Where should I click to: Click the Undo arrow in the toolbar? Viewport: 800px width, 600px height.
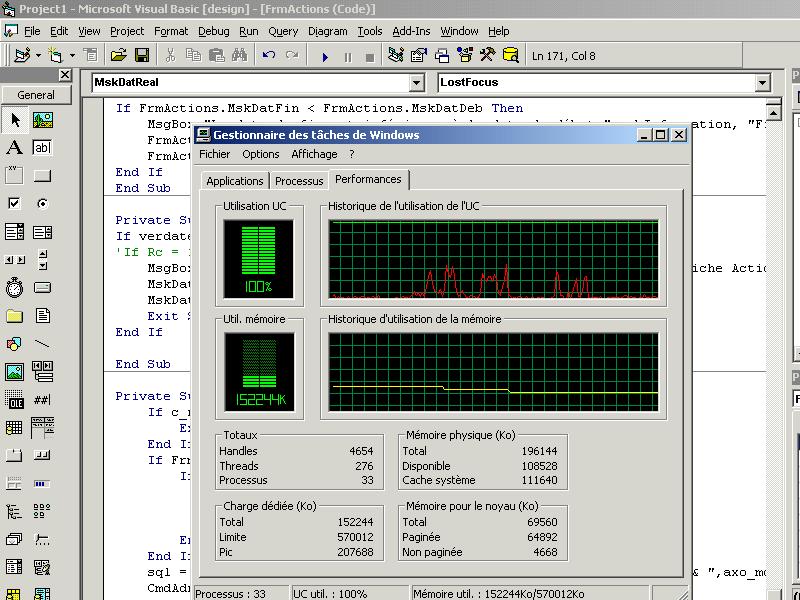point(268,56)
